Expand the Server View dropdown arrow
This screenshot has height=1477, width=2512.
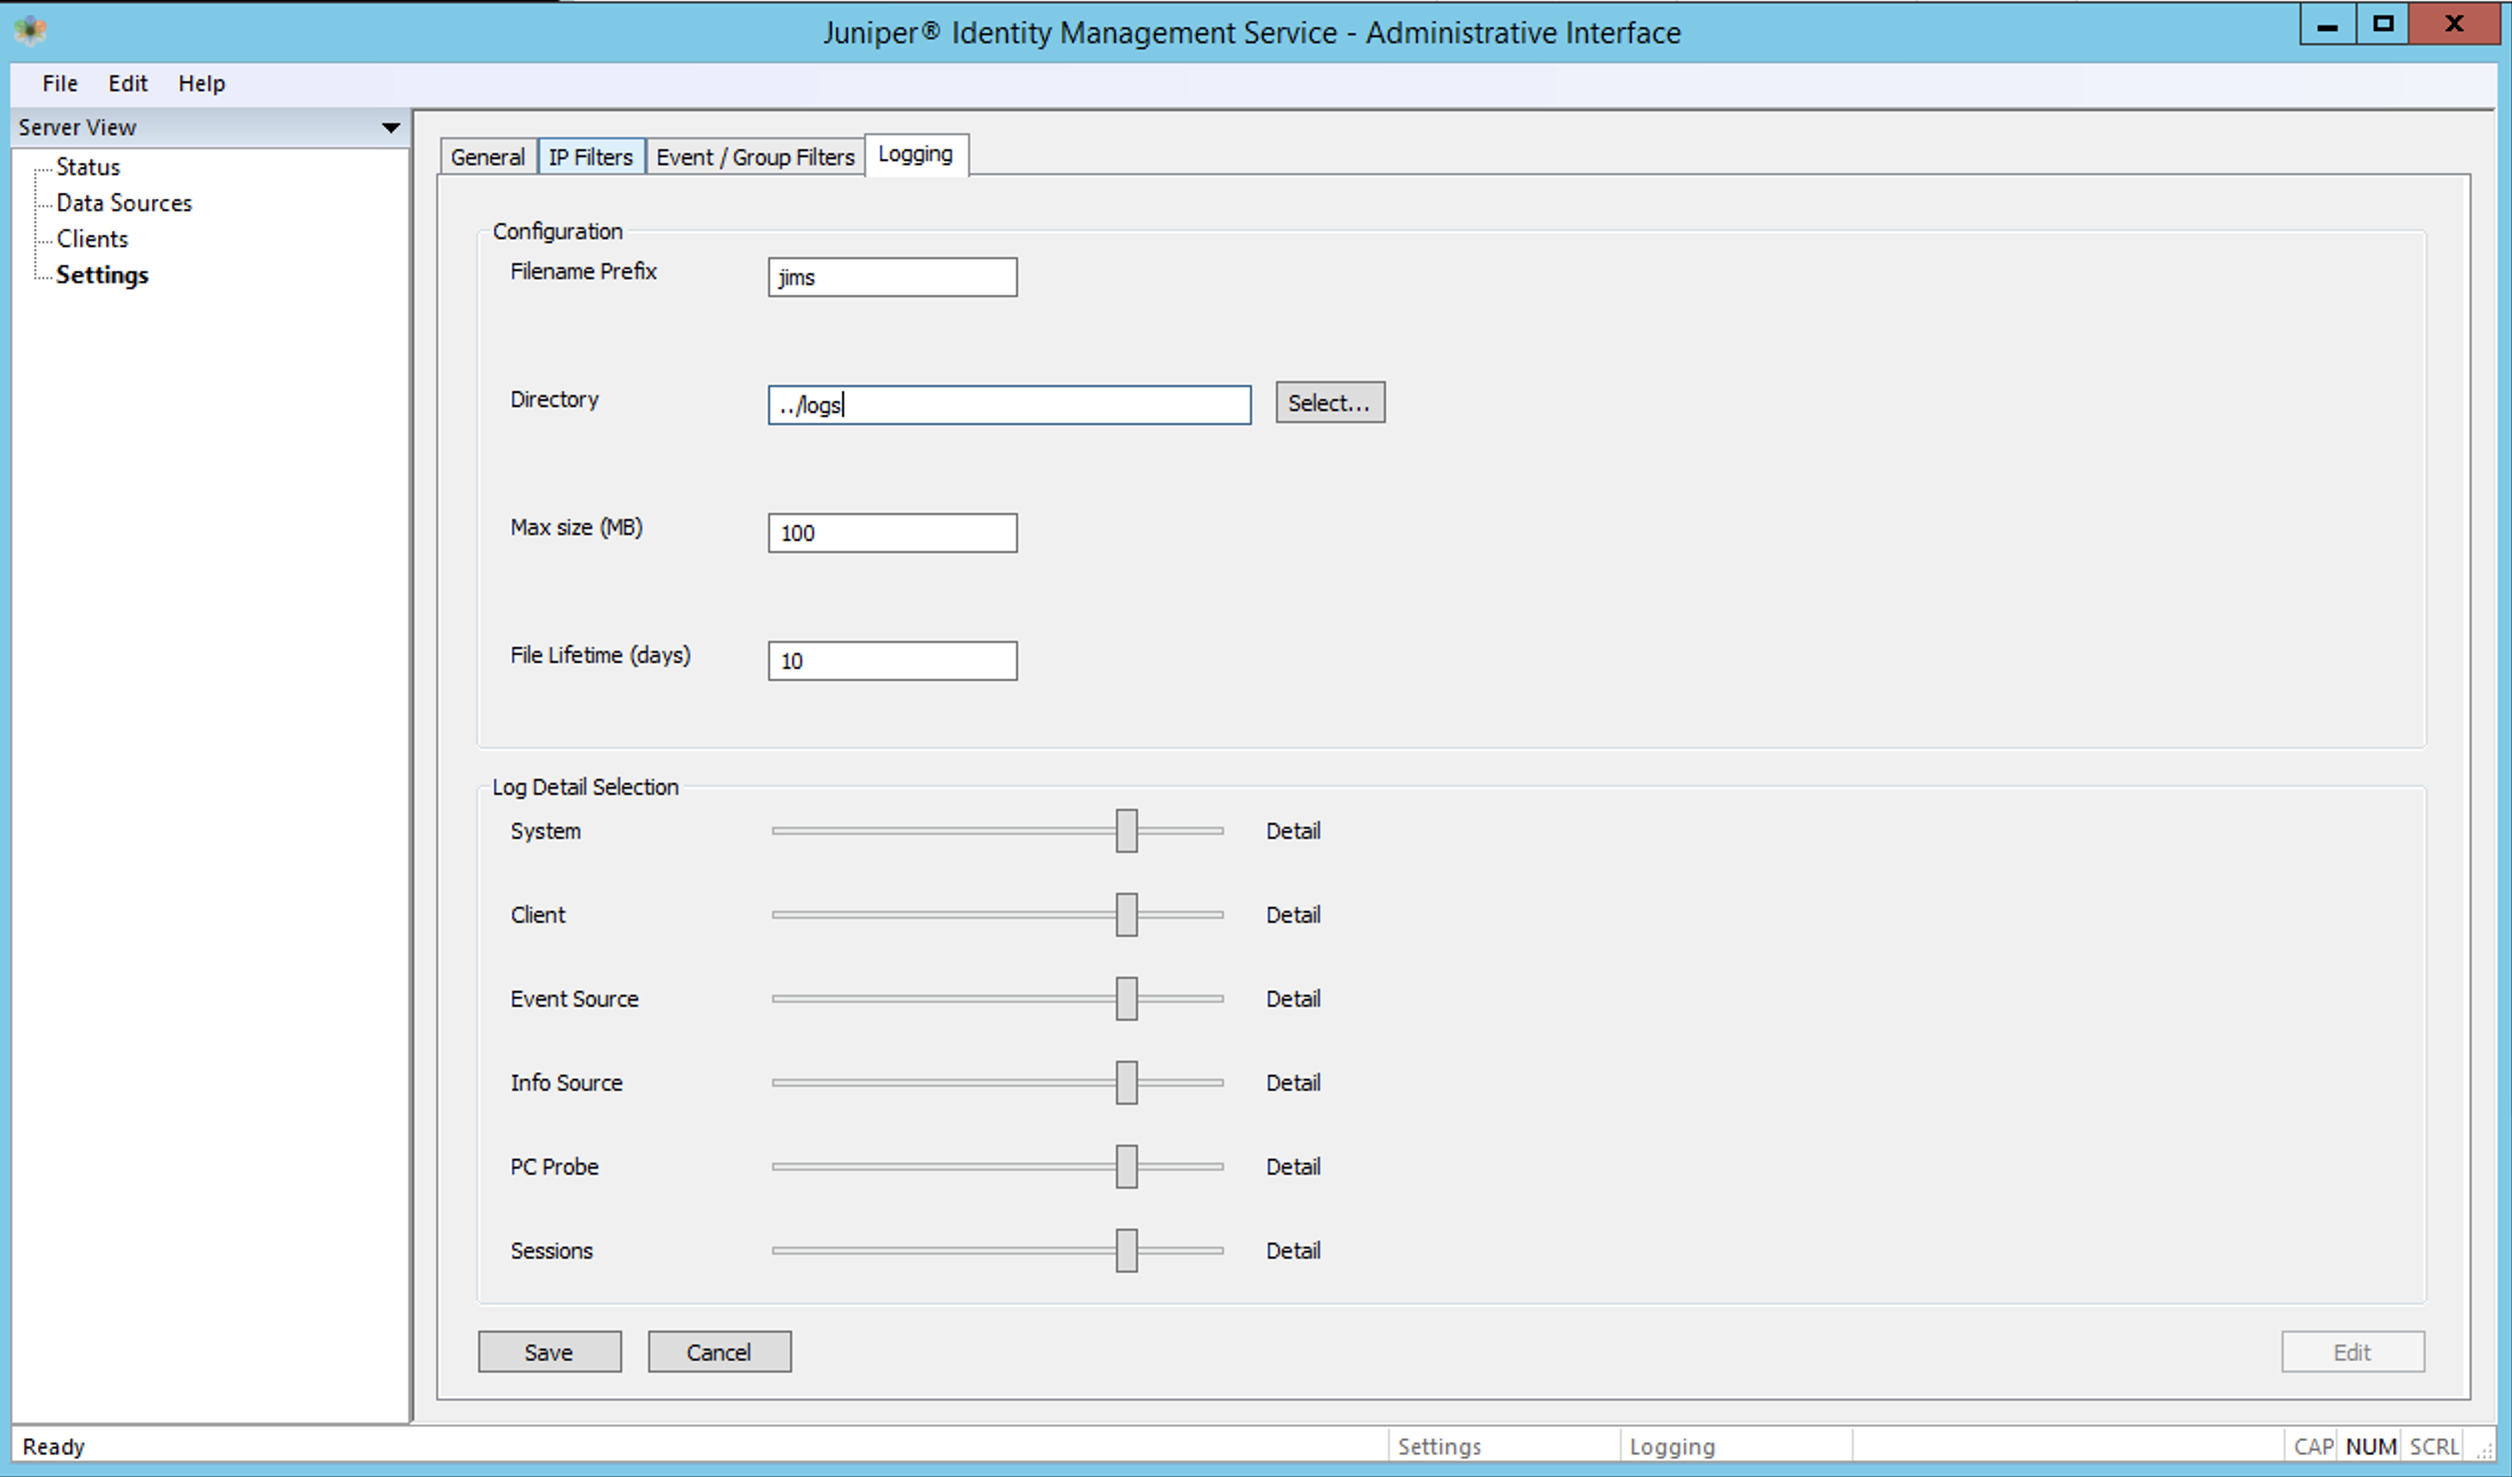(x=391, y=128)
